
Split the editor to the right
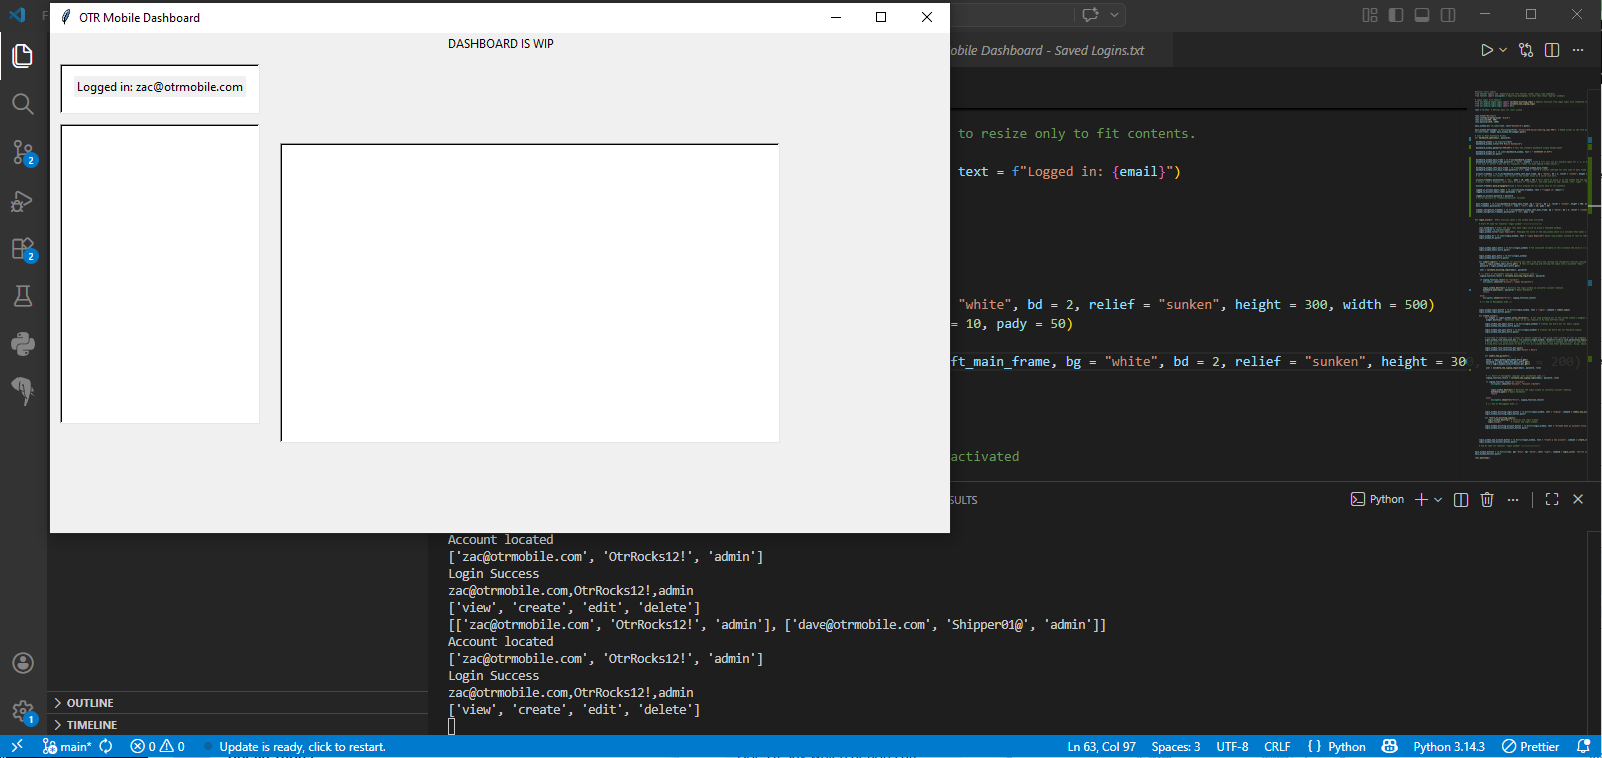[1552, 50]
